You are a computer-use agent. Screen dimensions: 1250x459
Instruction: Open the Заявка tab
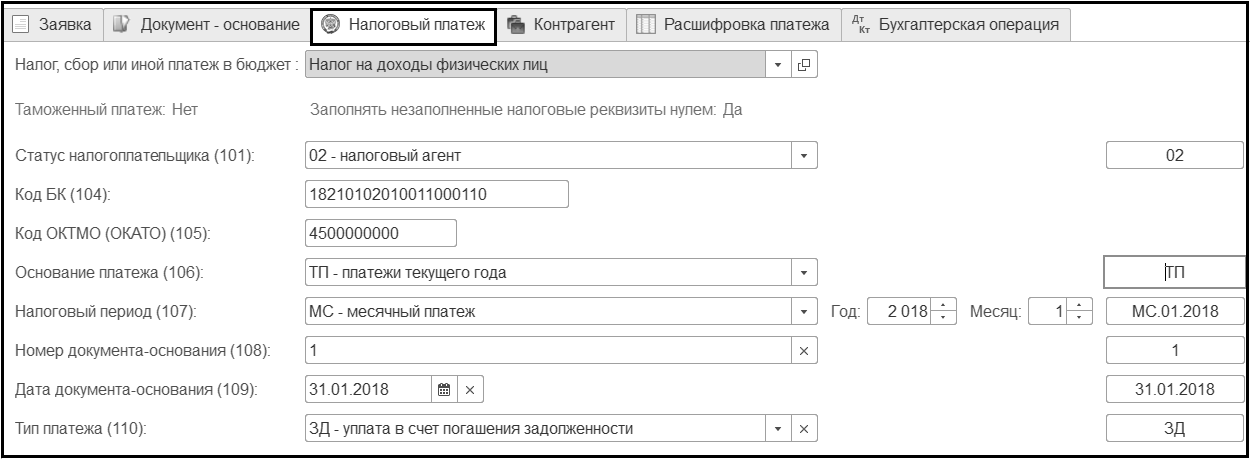[55, 24]
